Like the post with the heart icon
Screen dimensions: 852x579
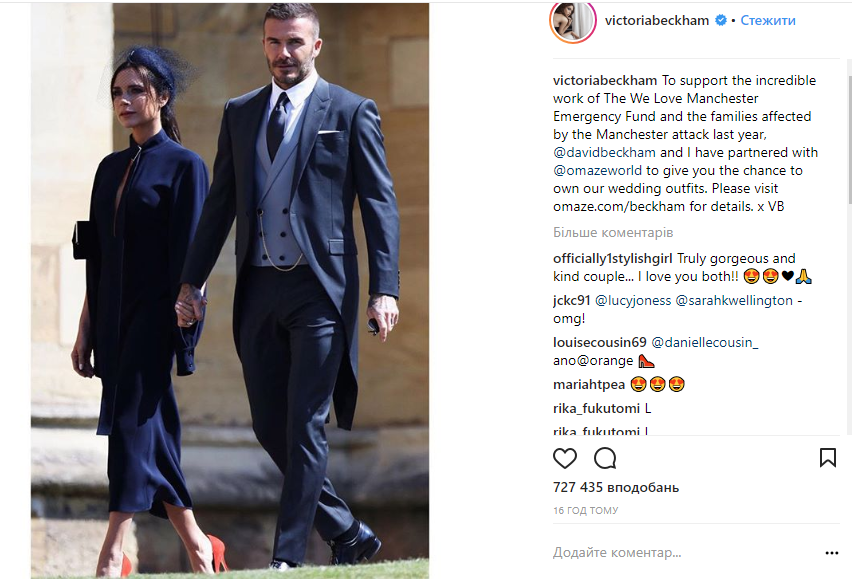click(x=565, y=458)
